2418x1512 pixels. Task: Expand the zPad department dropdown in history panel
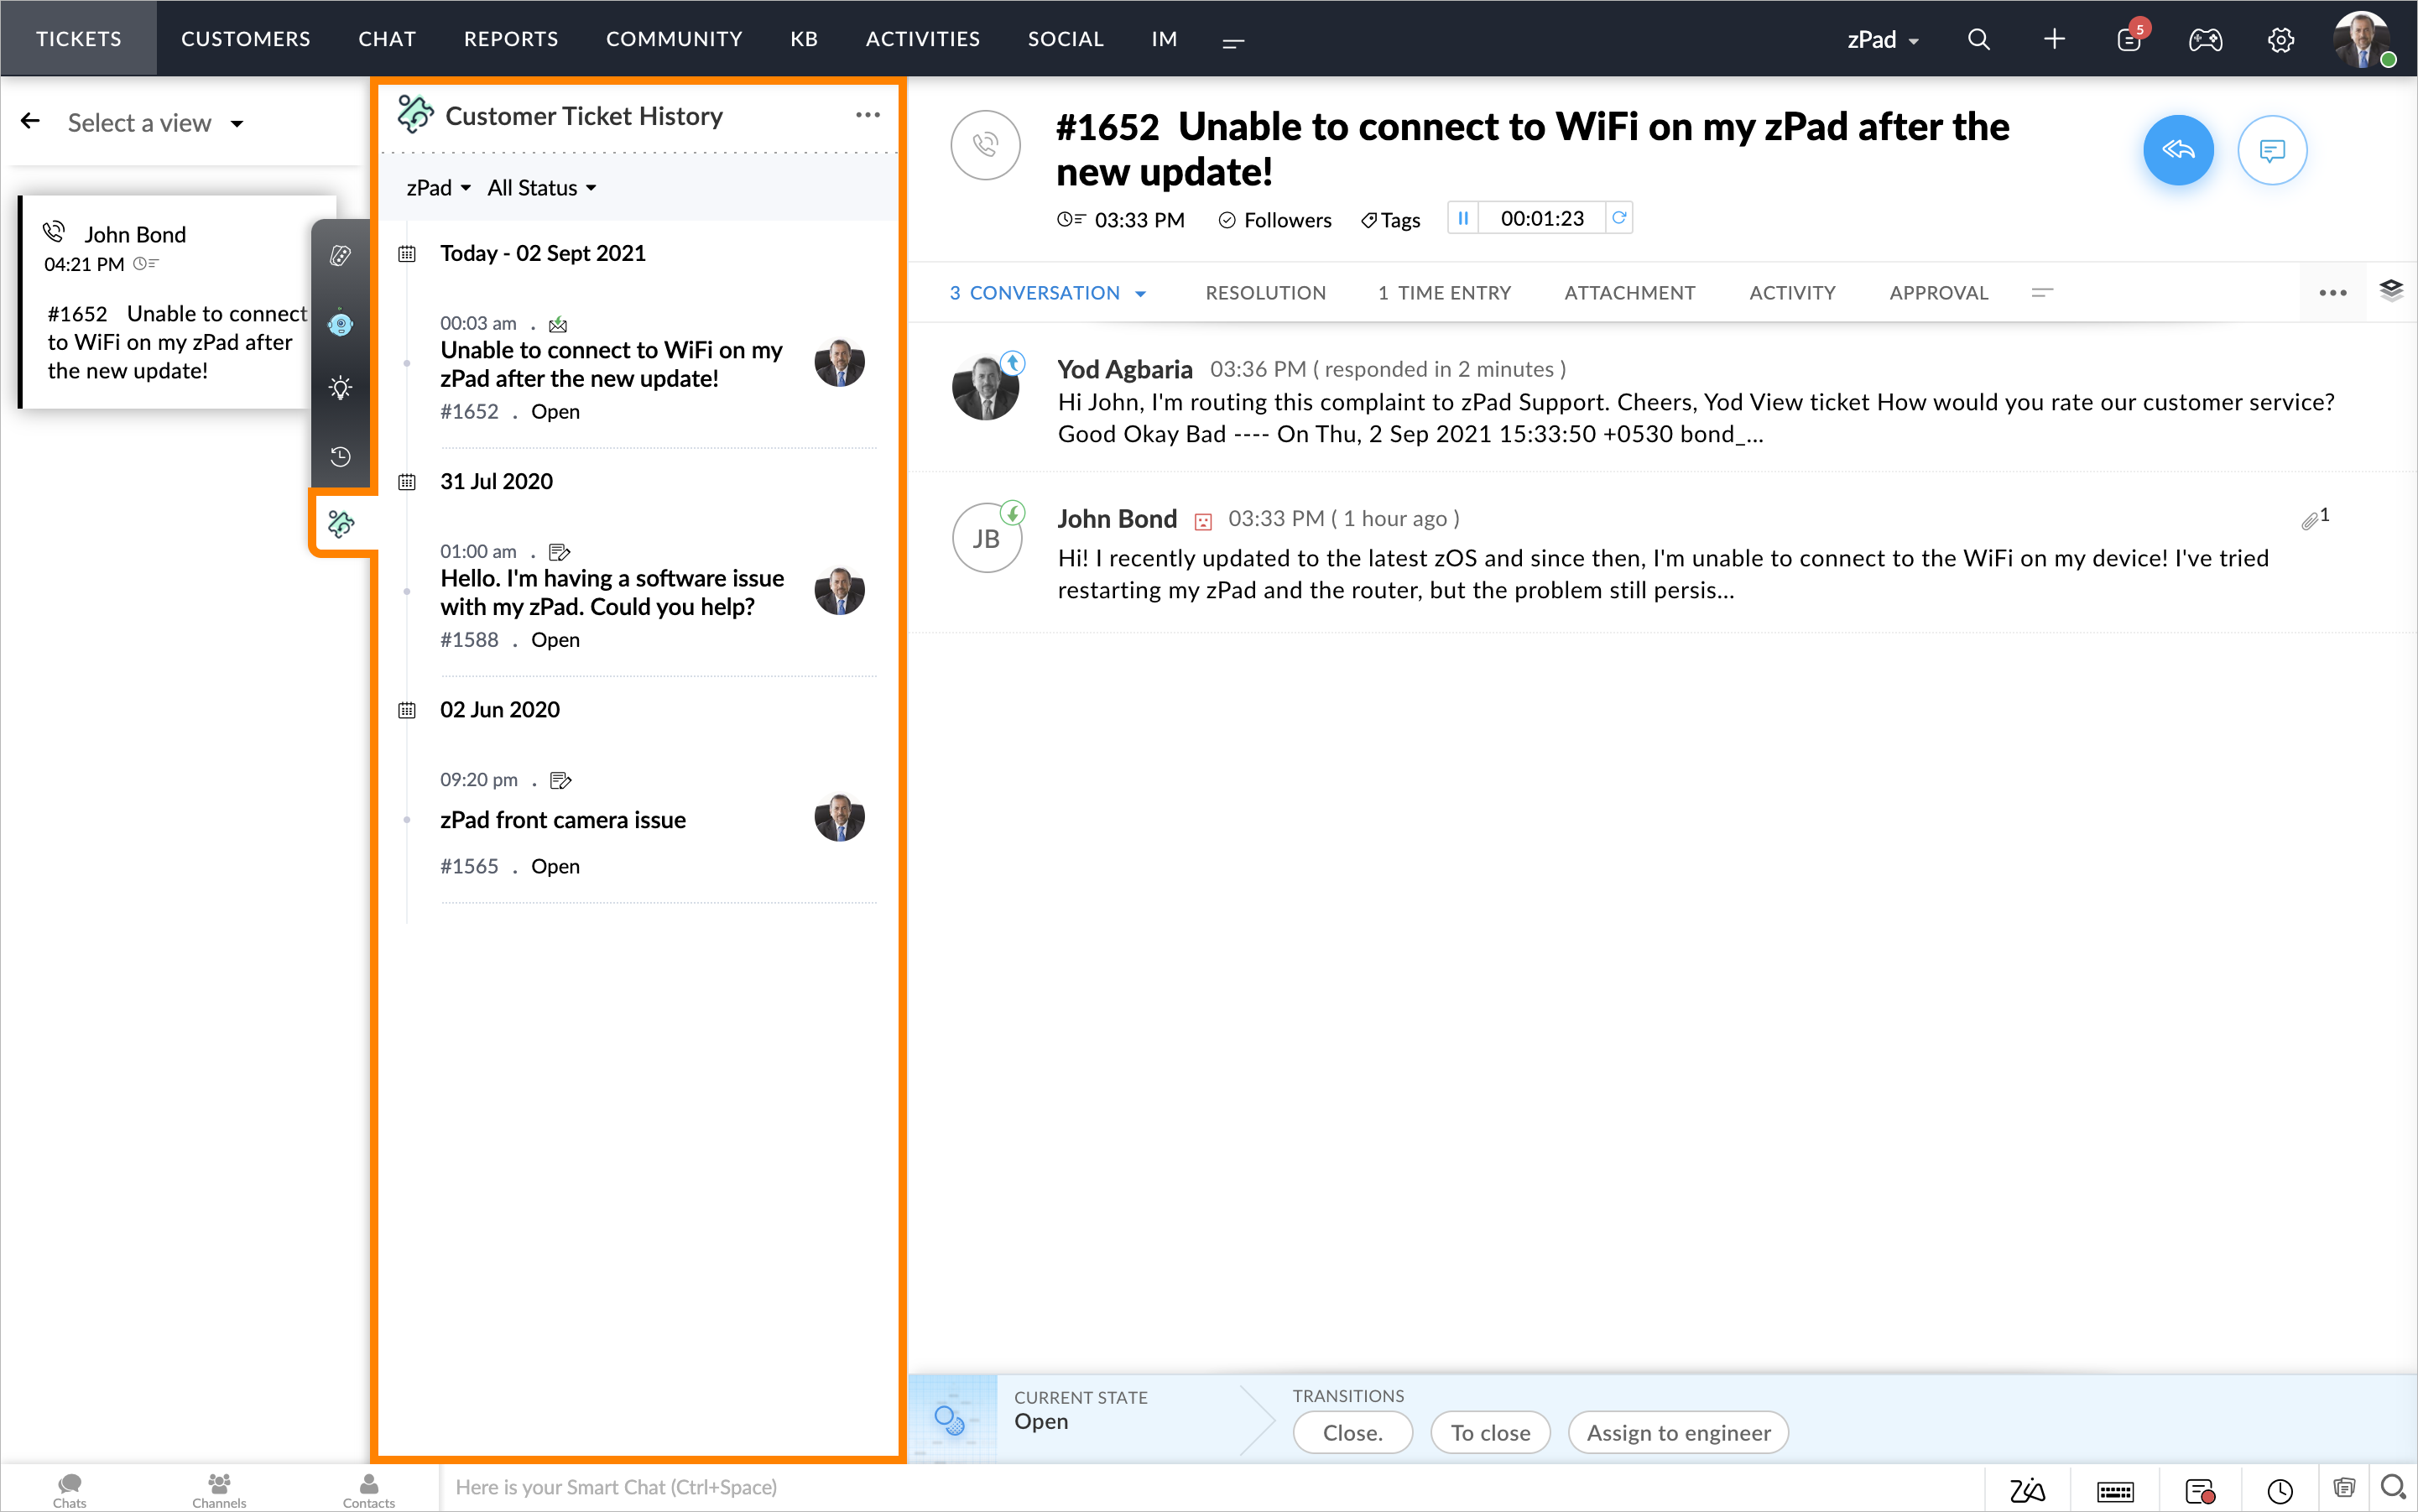point(438,188)
